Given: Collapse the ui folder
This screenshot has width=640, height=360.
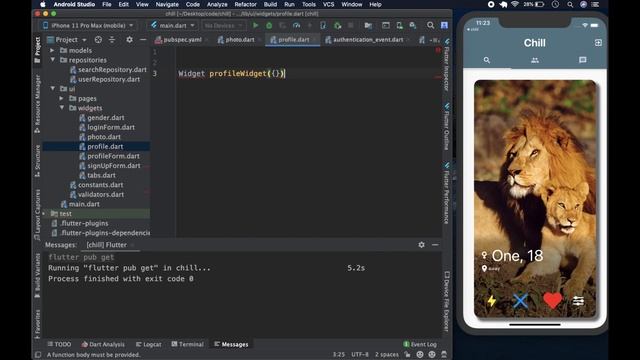Looking at the screenshot, I should click(x=52, y=89).
